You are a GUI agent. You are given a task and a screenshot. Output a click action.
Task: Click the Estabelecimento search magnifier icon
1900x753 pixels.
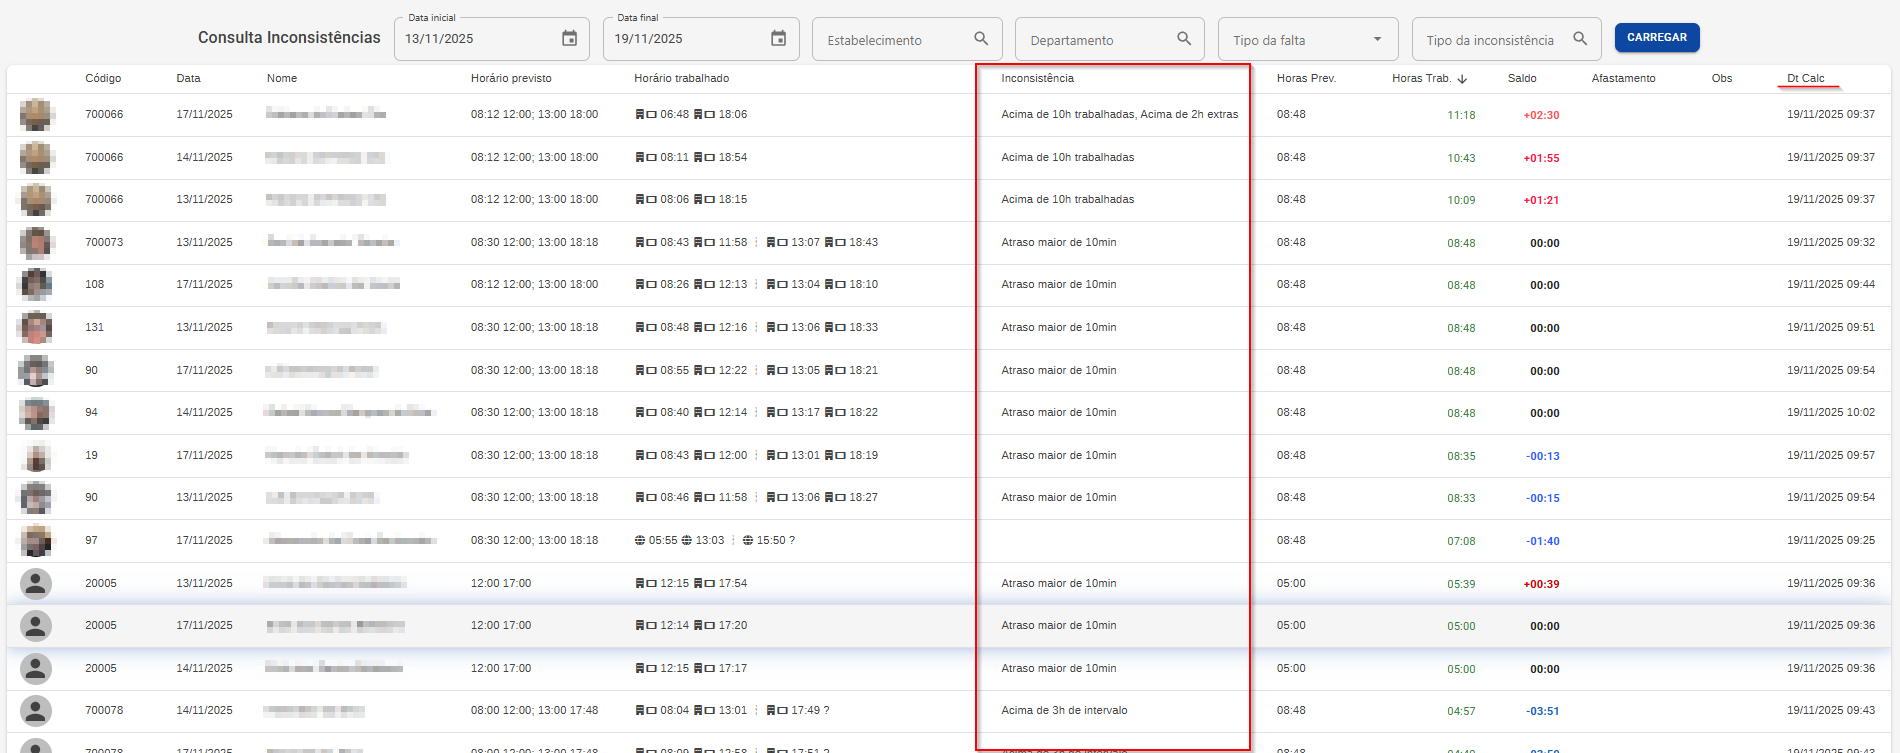click(981, 39)
